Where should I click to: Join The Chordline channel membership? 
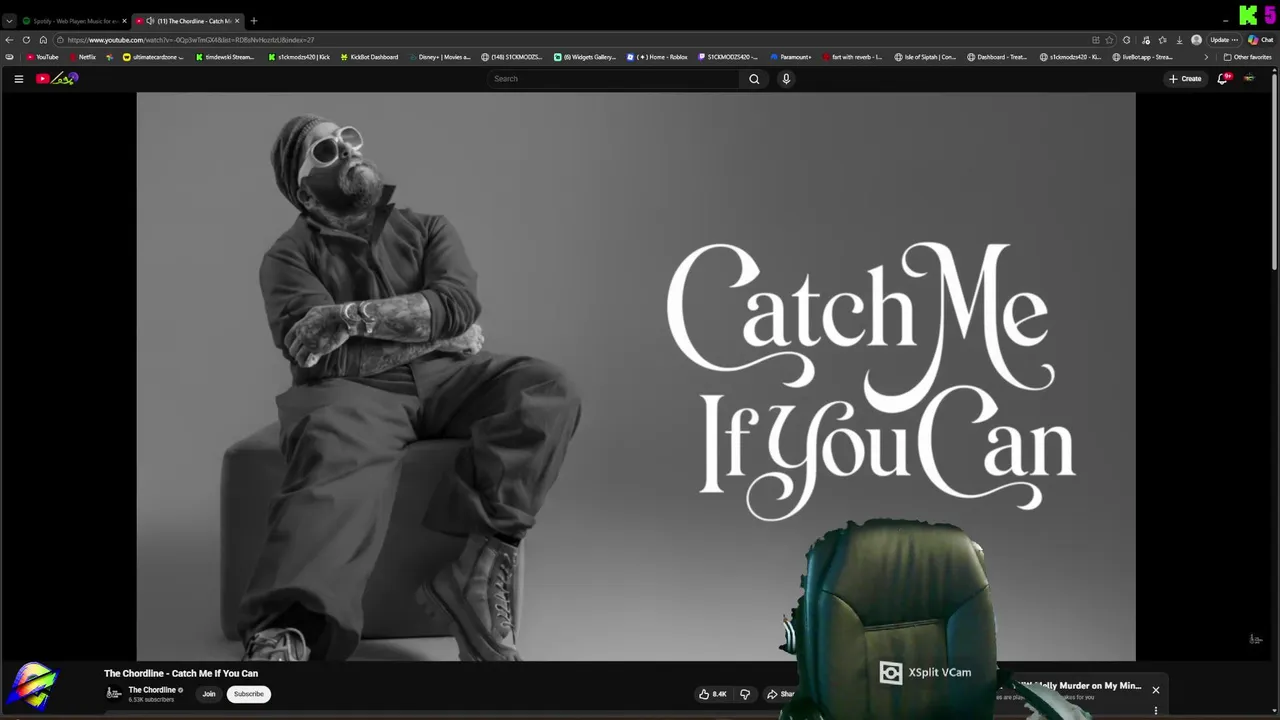click(x=209, y=694)
